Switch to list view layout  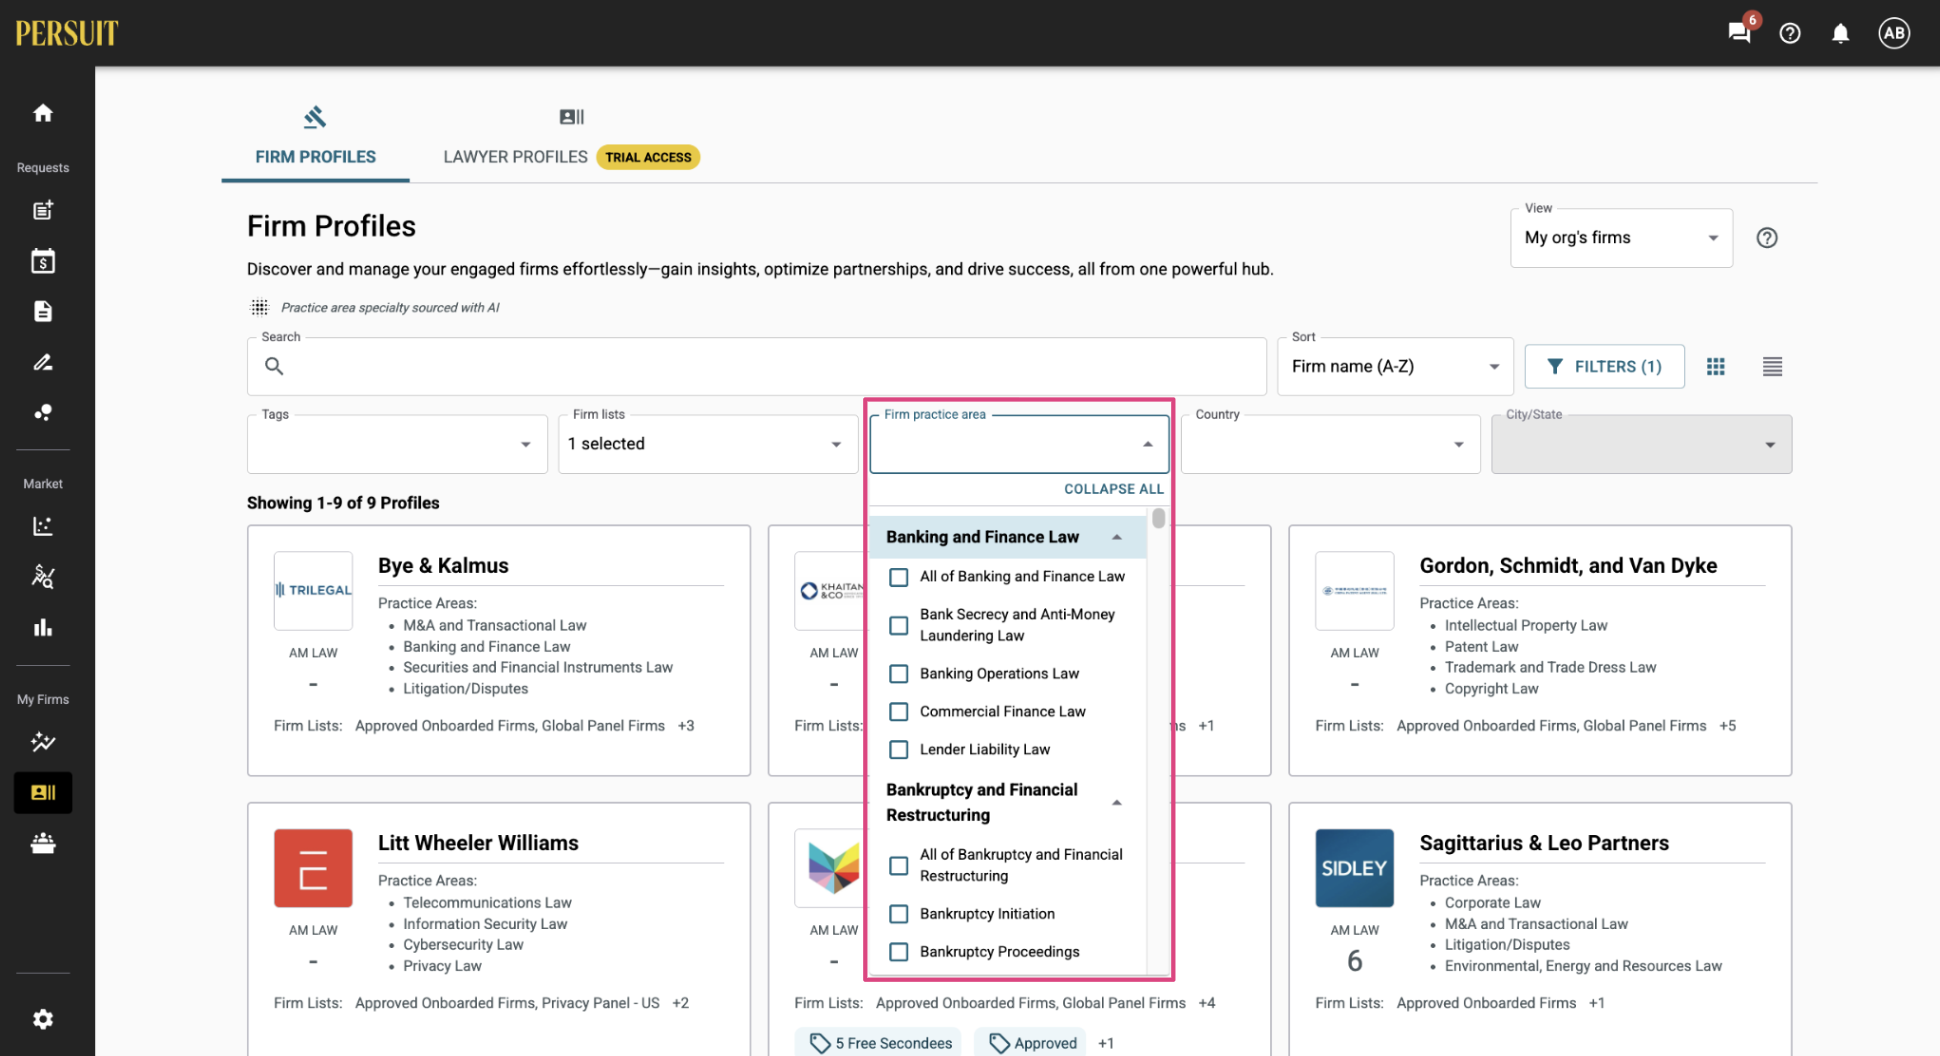point(1772,367)
